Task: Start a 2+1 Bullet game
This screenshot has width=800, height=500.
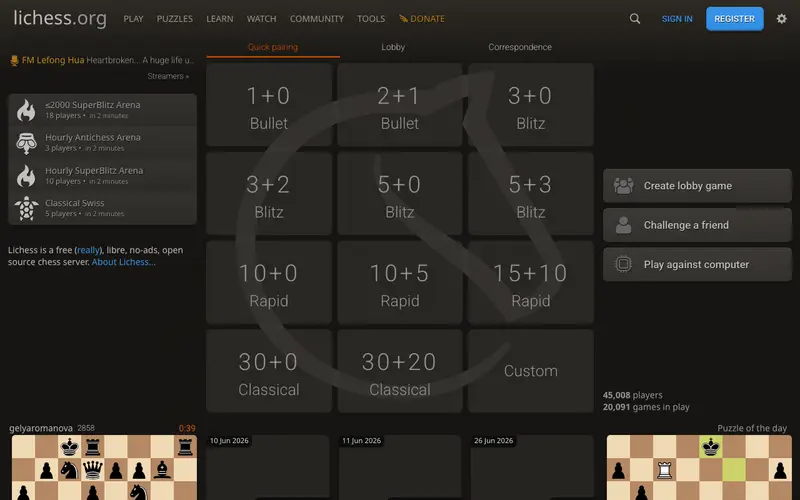Action: tap(399, 105)
